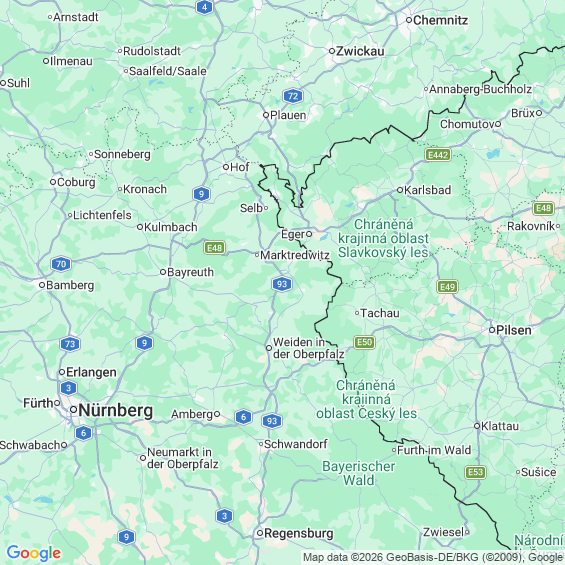Click the Map data copyright text
This screenshot has width=565, height=565.
click(433, 557)
